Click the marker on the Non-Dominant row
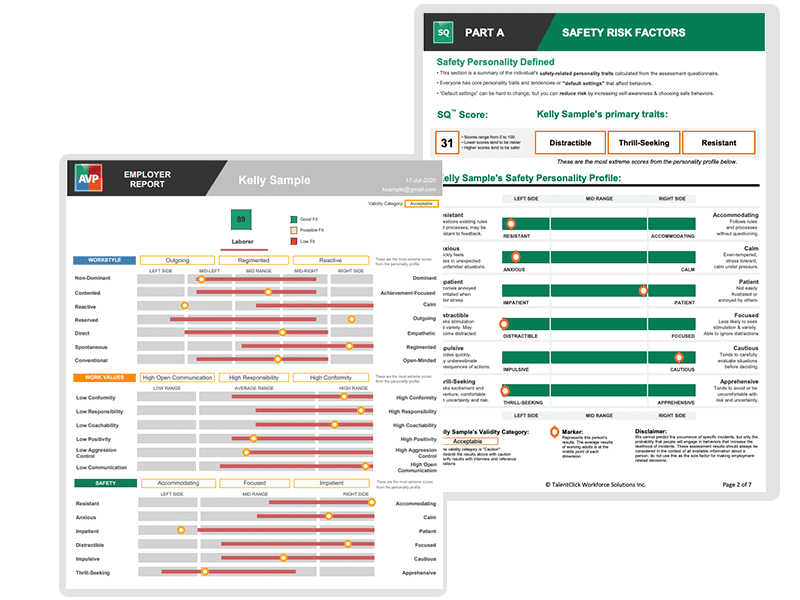The width and height of the screenshot is (800, 600). point(202,279)
